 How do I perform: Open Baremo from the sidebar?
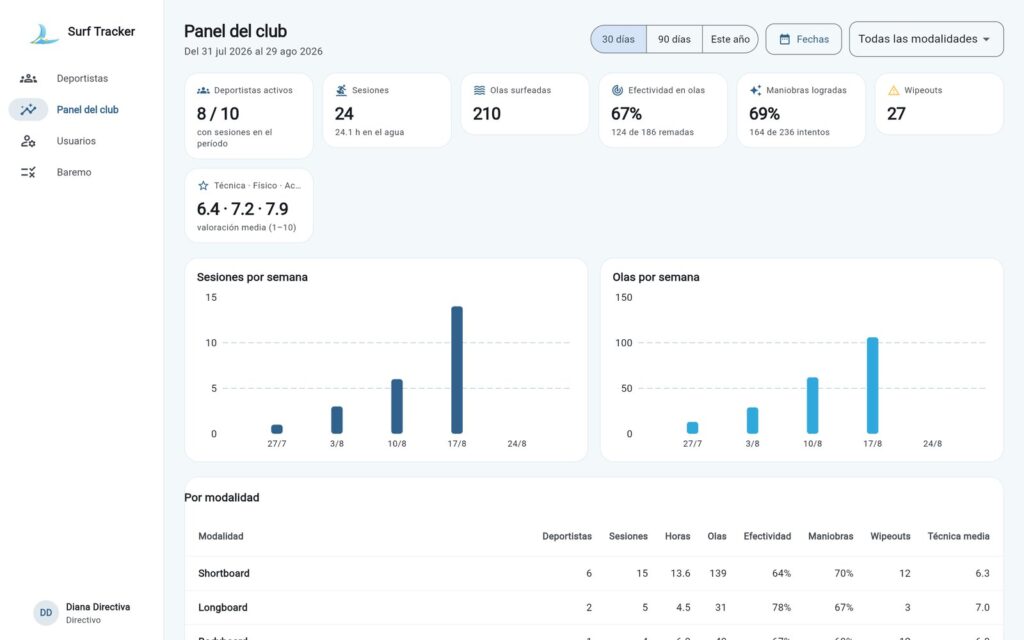pyautogui.click(x=82, y=172)
